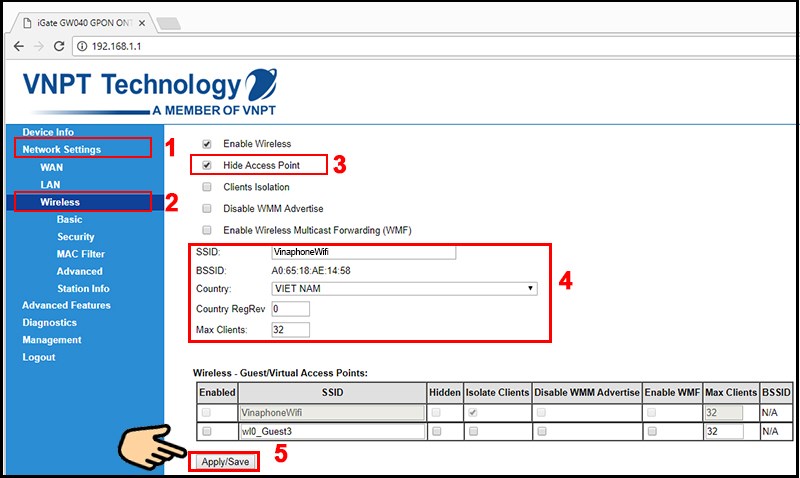Open Network Settings menu

coord(62,149)
